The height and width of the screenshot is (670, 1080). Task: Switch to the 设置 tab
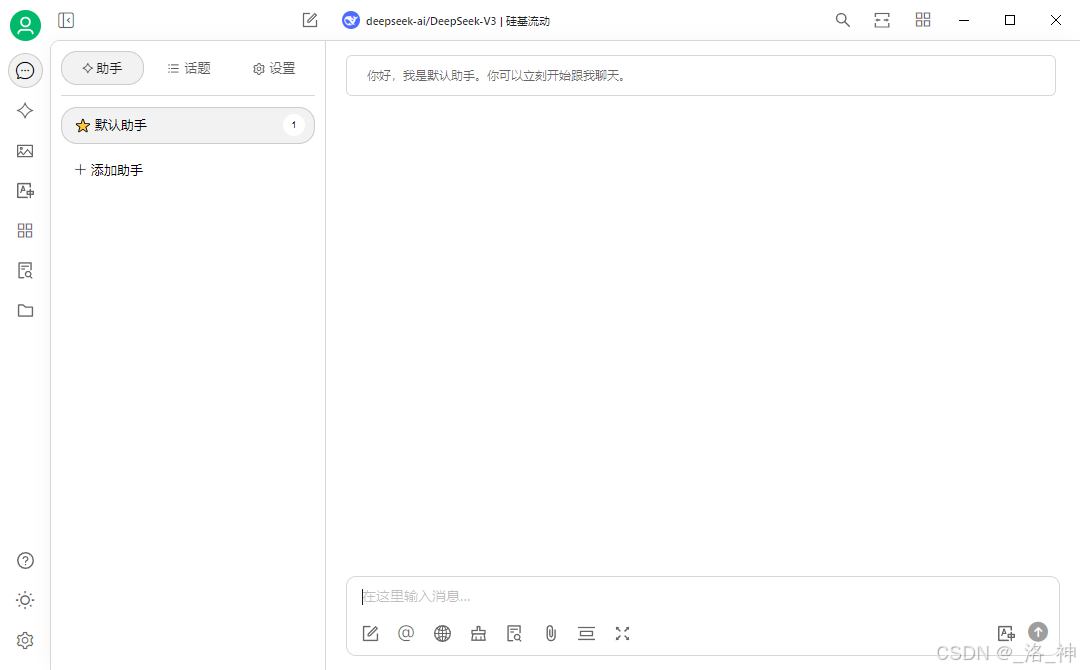pos(273,68)
